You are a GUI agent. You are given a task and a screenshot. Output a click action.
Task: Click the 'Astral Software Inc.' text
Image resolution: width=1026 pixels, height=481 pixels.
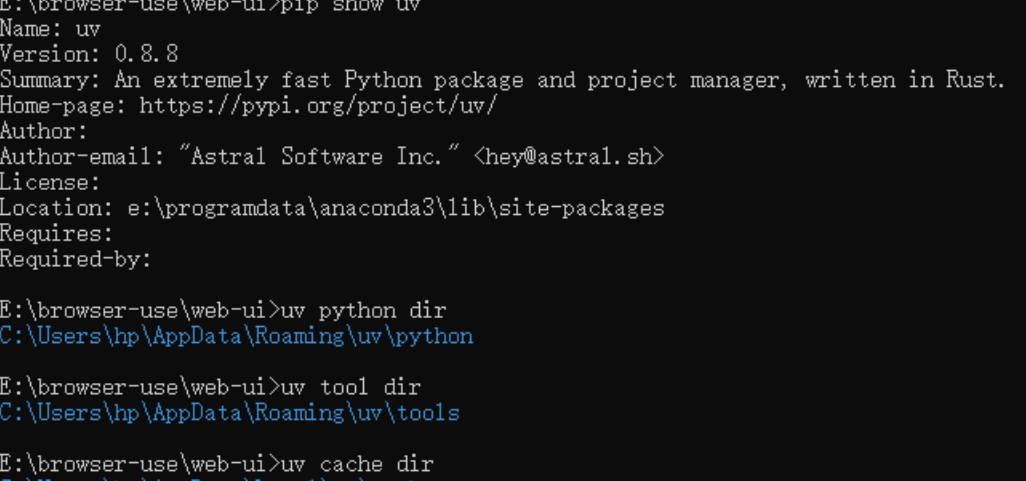pos(317,156)
